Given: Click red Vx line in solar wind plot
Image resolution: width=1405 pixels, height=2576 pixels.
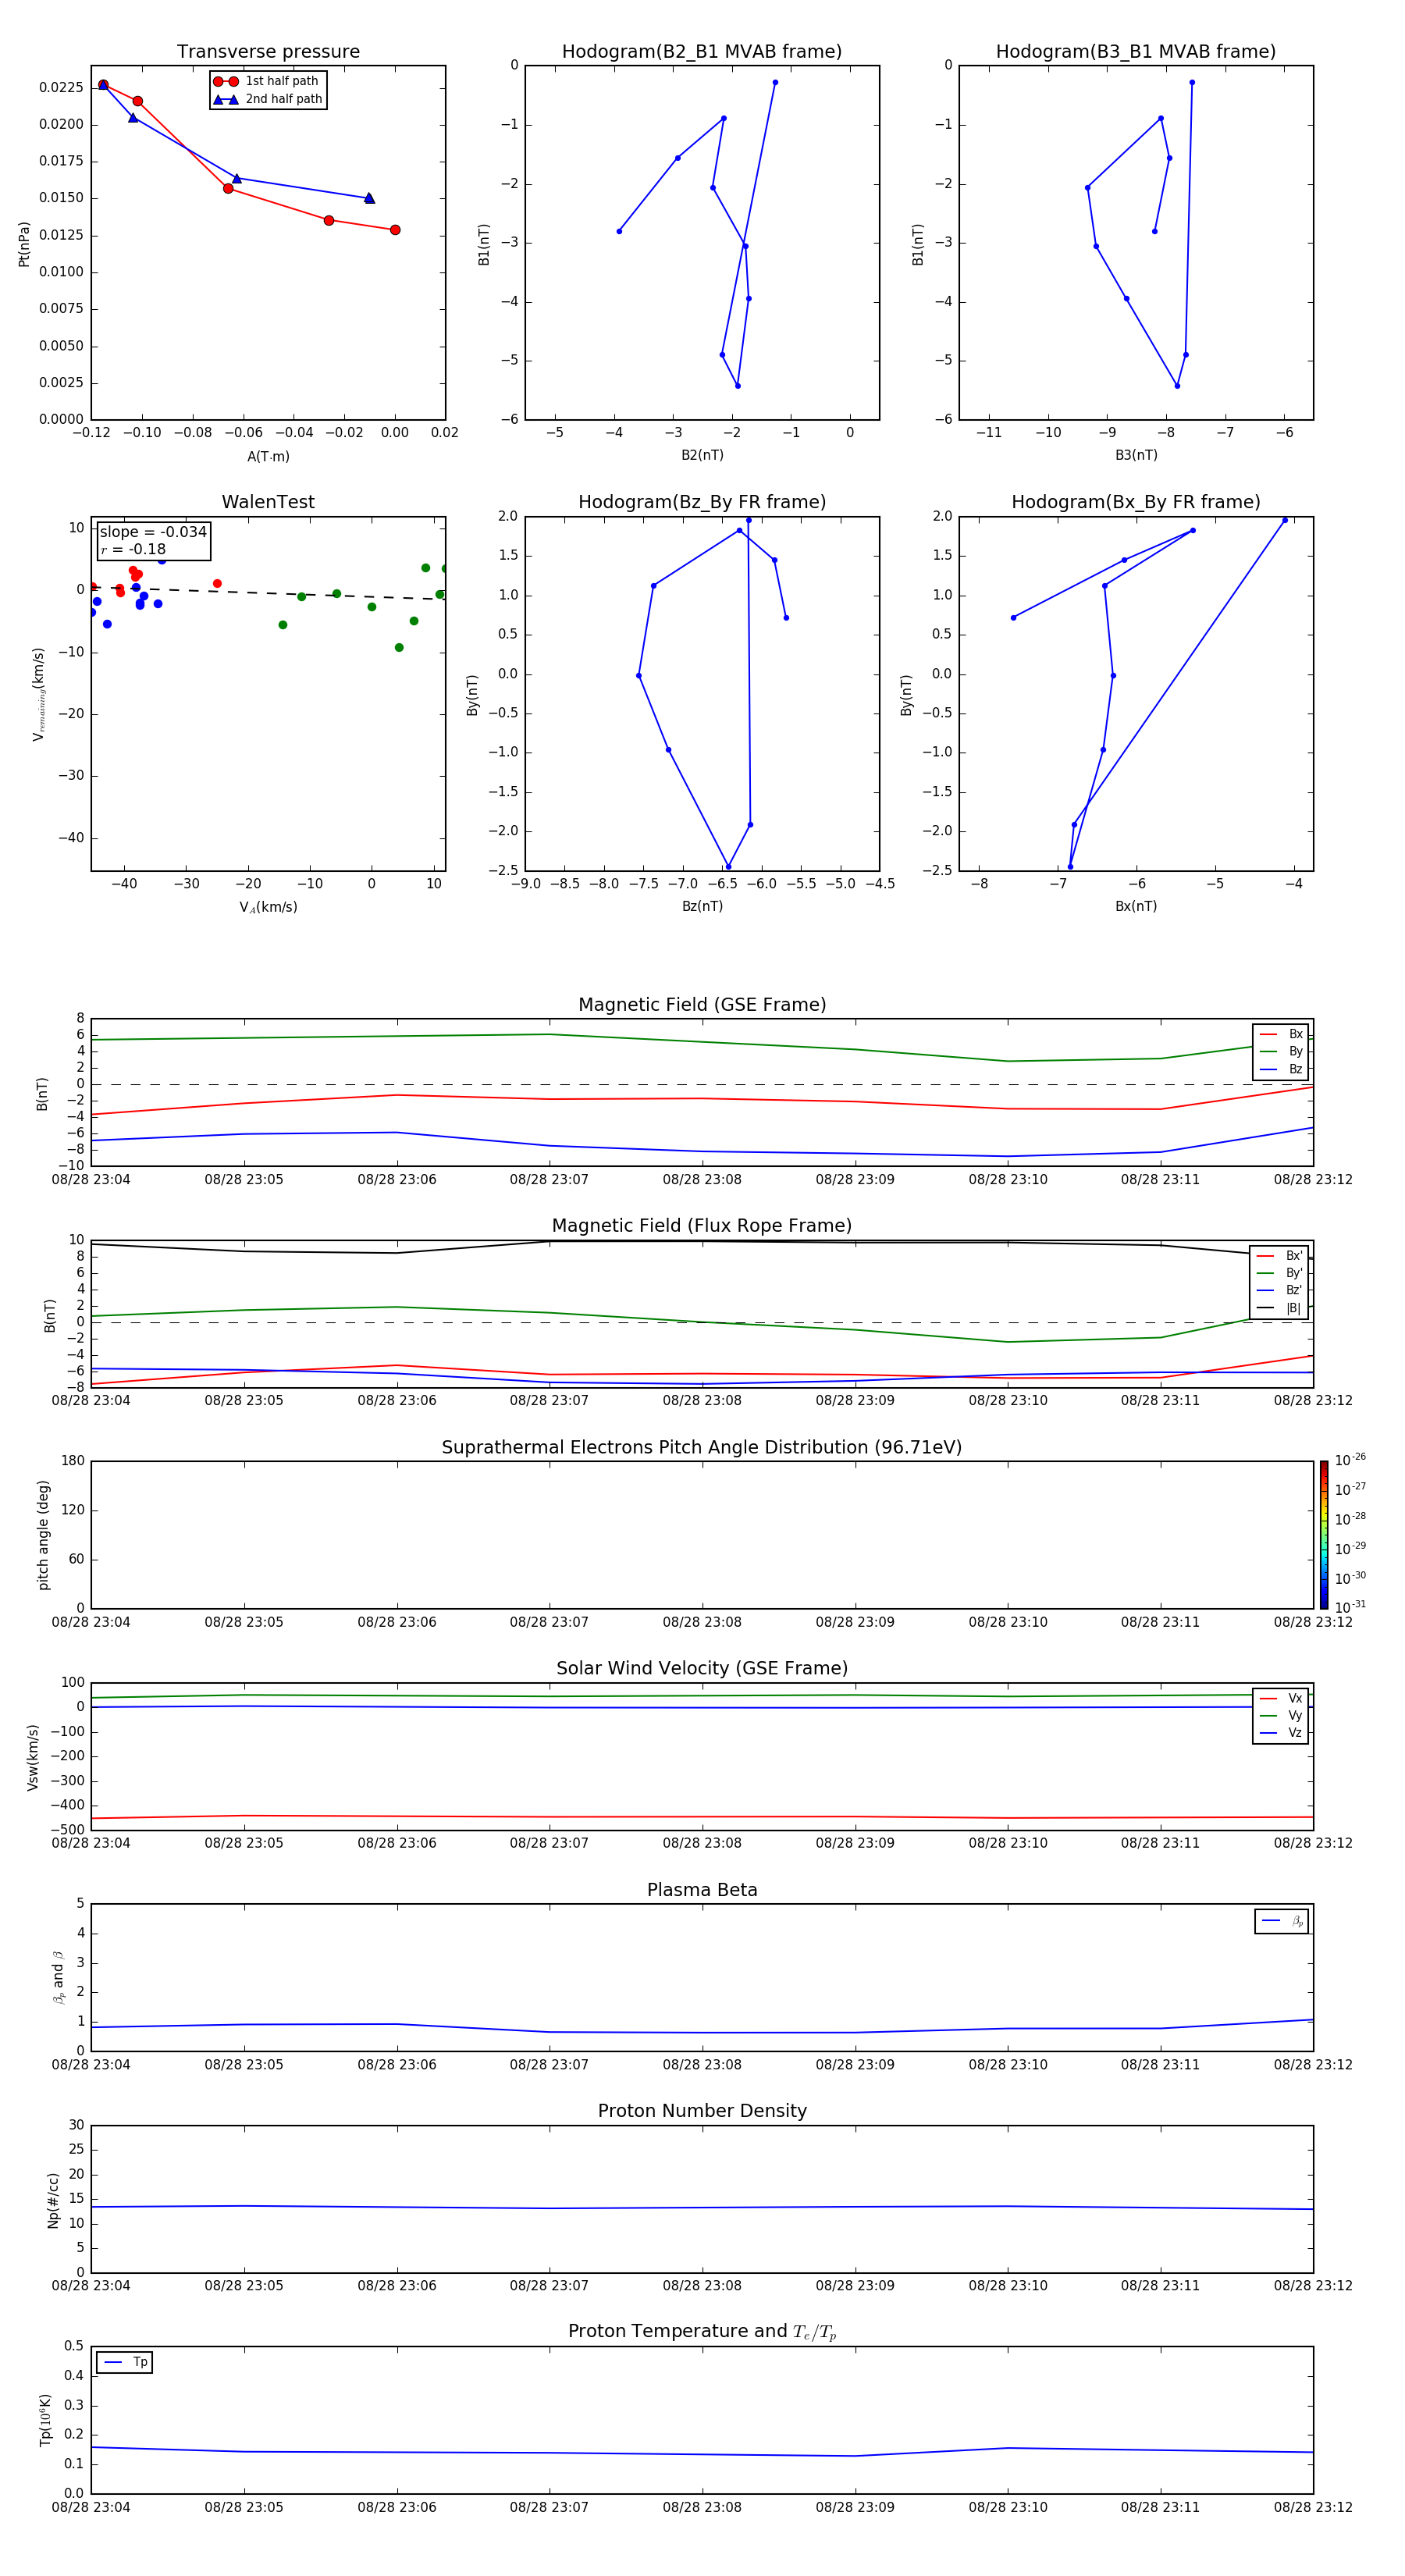Looking at the screenshot, I should pos(702,1817).
